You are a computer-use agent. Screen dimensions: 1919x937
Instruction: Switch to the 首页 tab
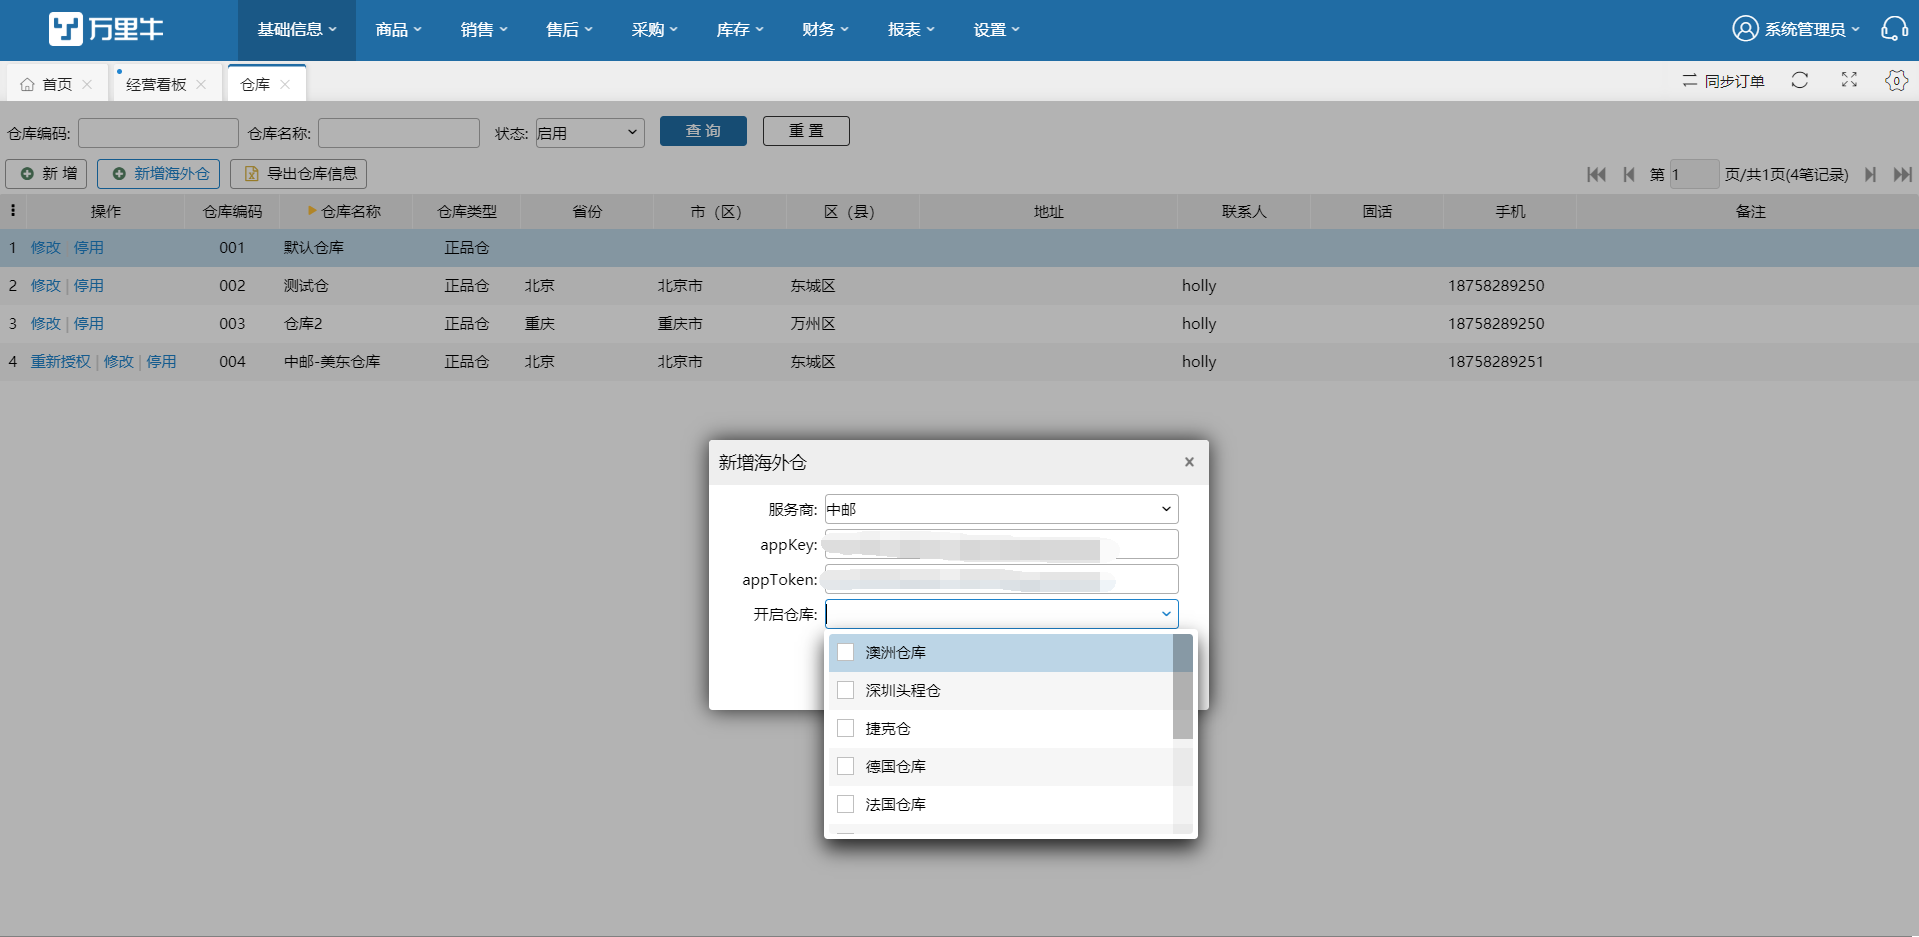pyautogui.click(x=57, y=85)
